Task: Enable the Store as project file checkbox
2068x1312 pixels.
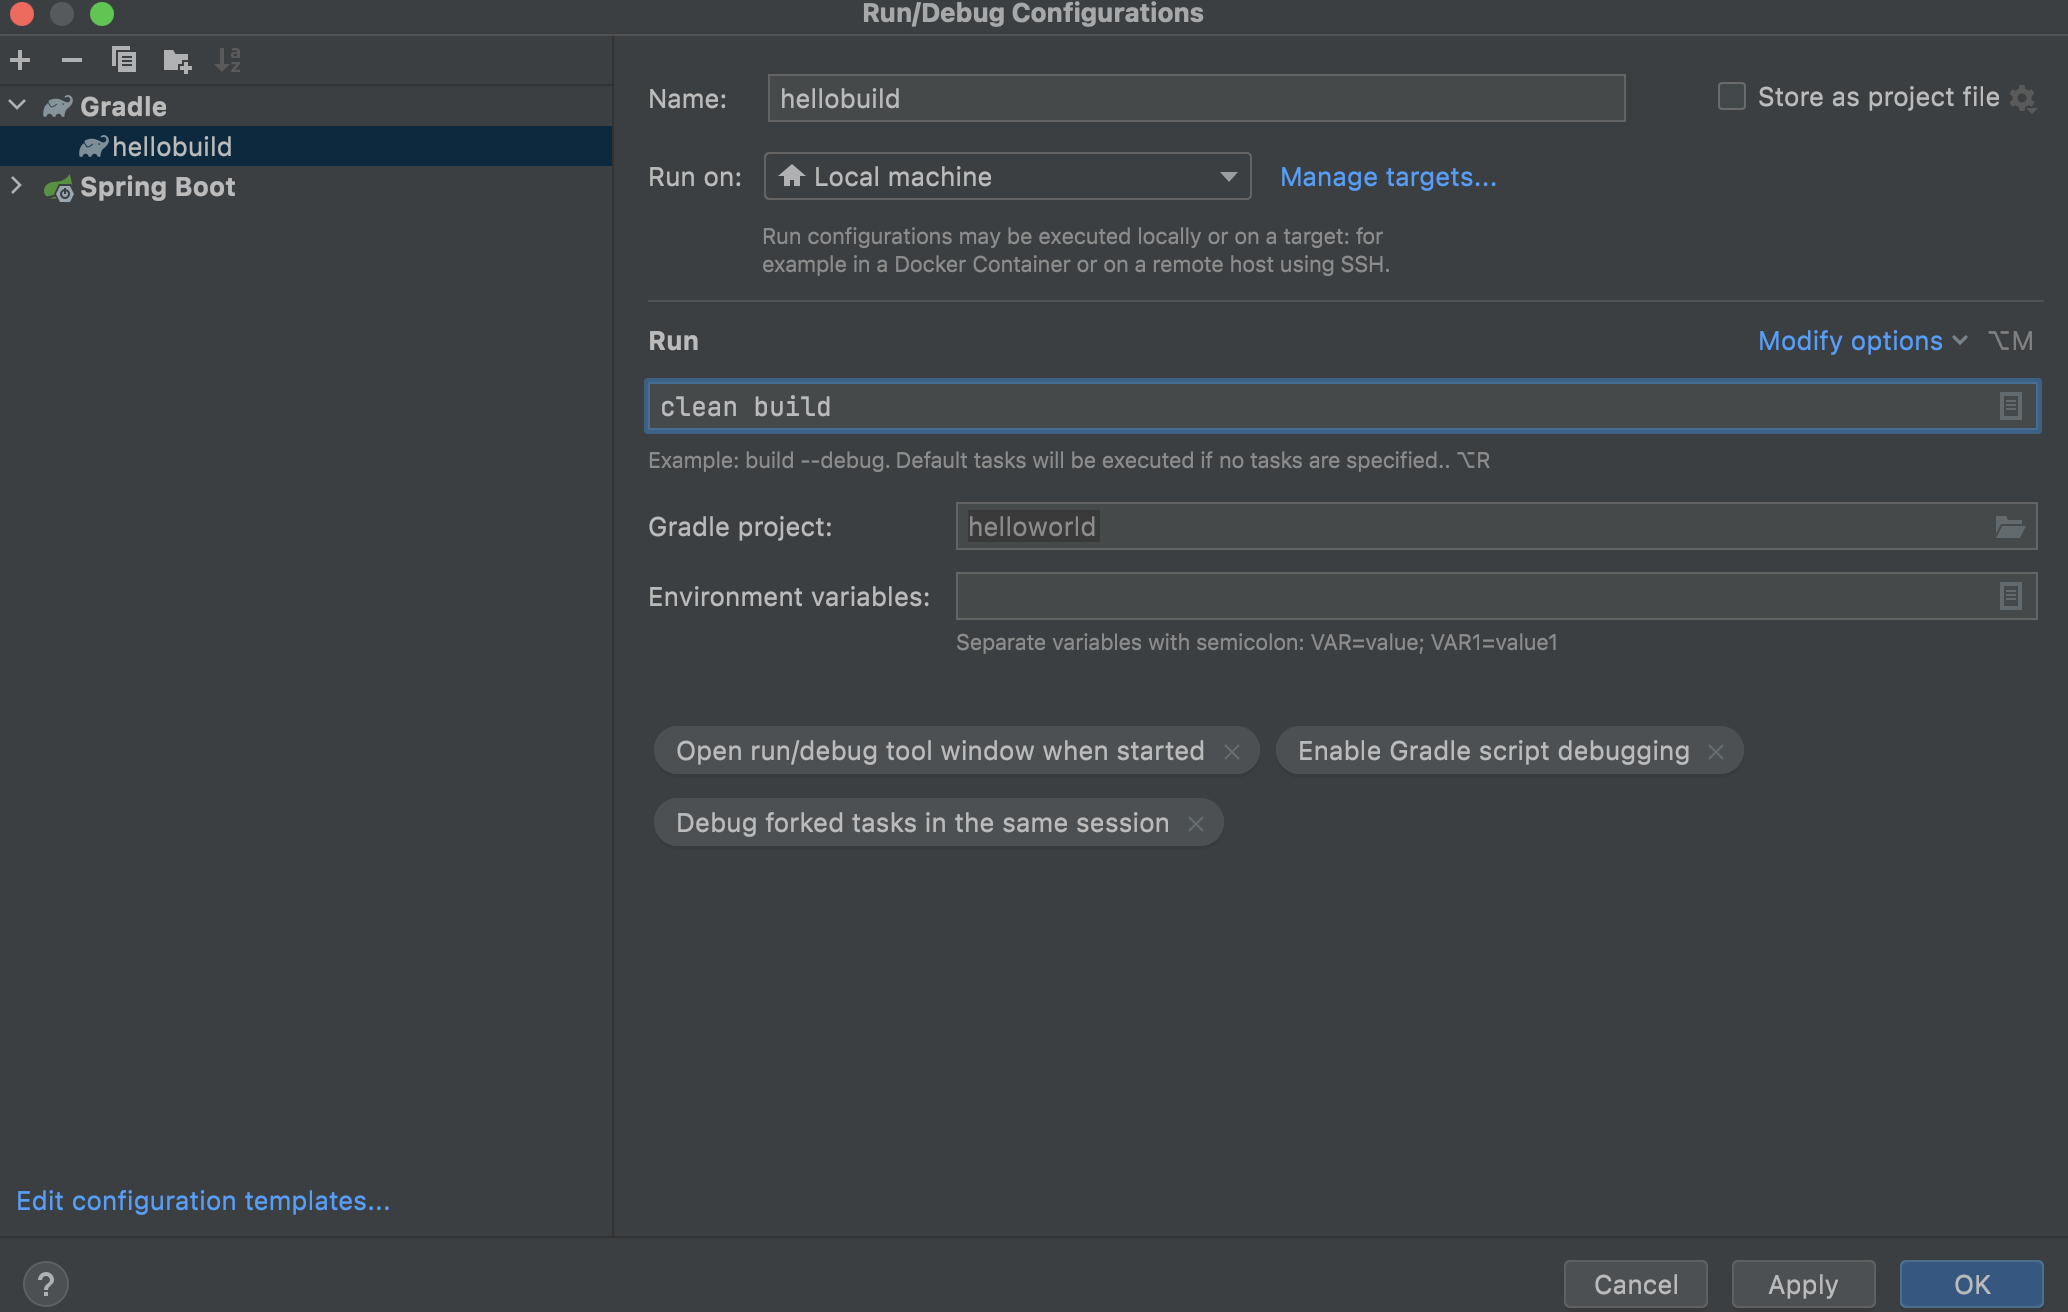Action: click(x=1732, y=97)
